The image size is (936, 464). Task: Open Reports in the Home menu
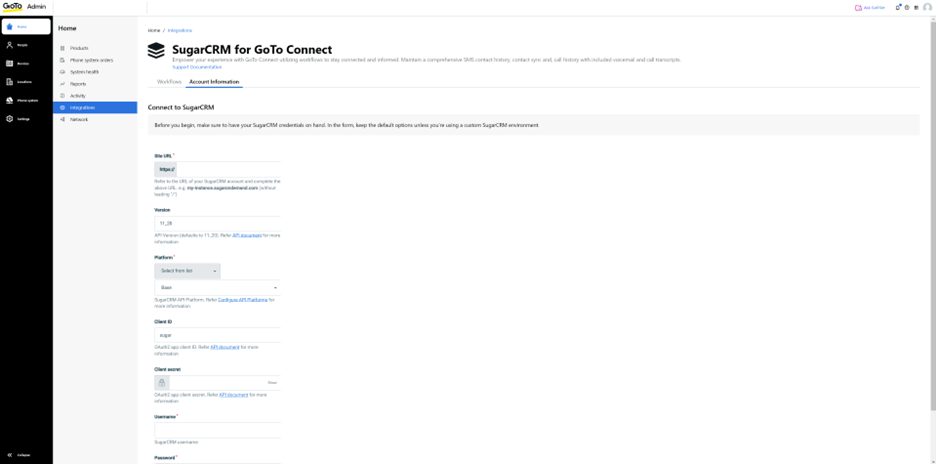(x=78, y=84)
